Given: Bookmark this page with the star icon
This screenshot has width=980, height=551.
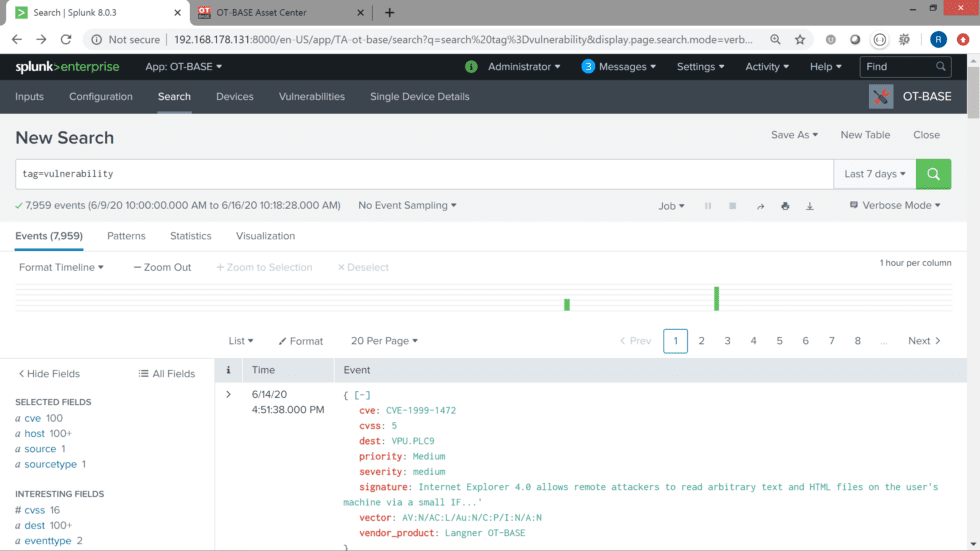Looking at the screenshot, I should pyautogui.click(x=800, y=40).
